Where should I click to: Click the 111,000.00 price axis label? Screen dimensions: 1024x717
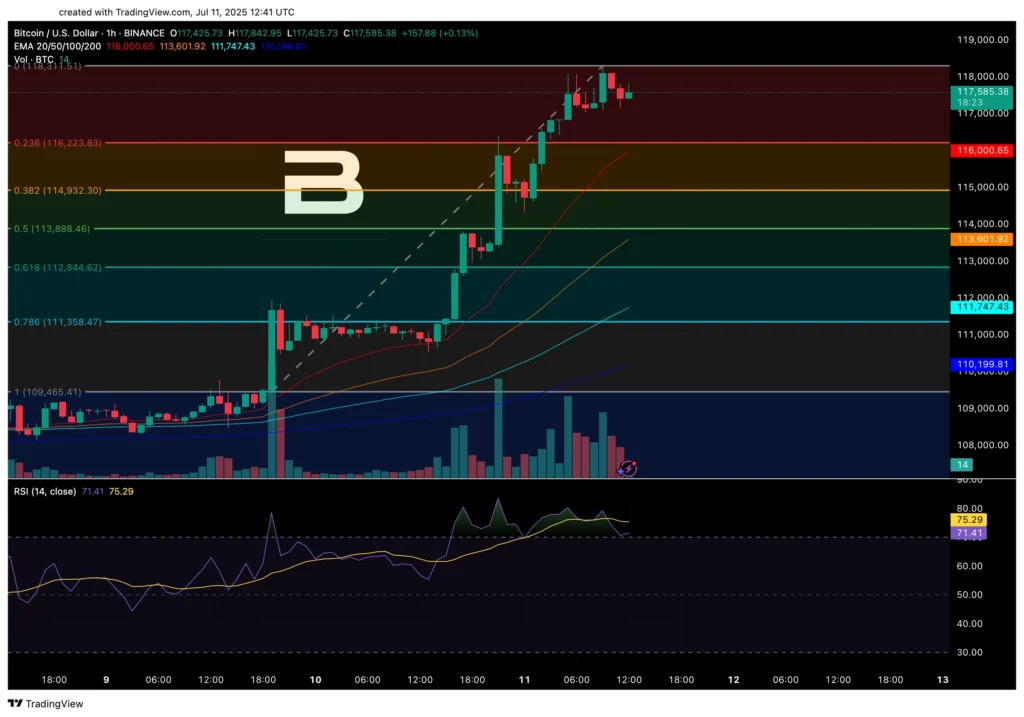[983, 334]
